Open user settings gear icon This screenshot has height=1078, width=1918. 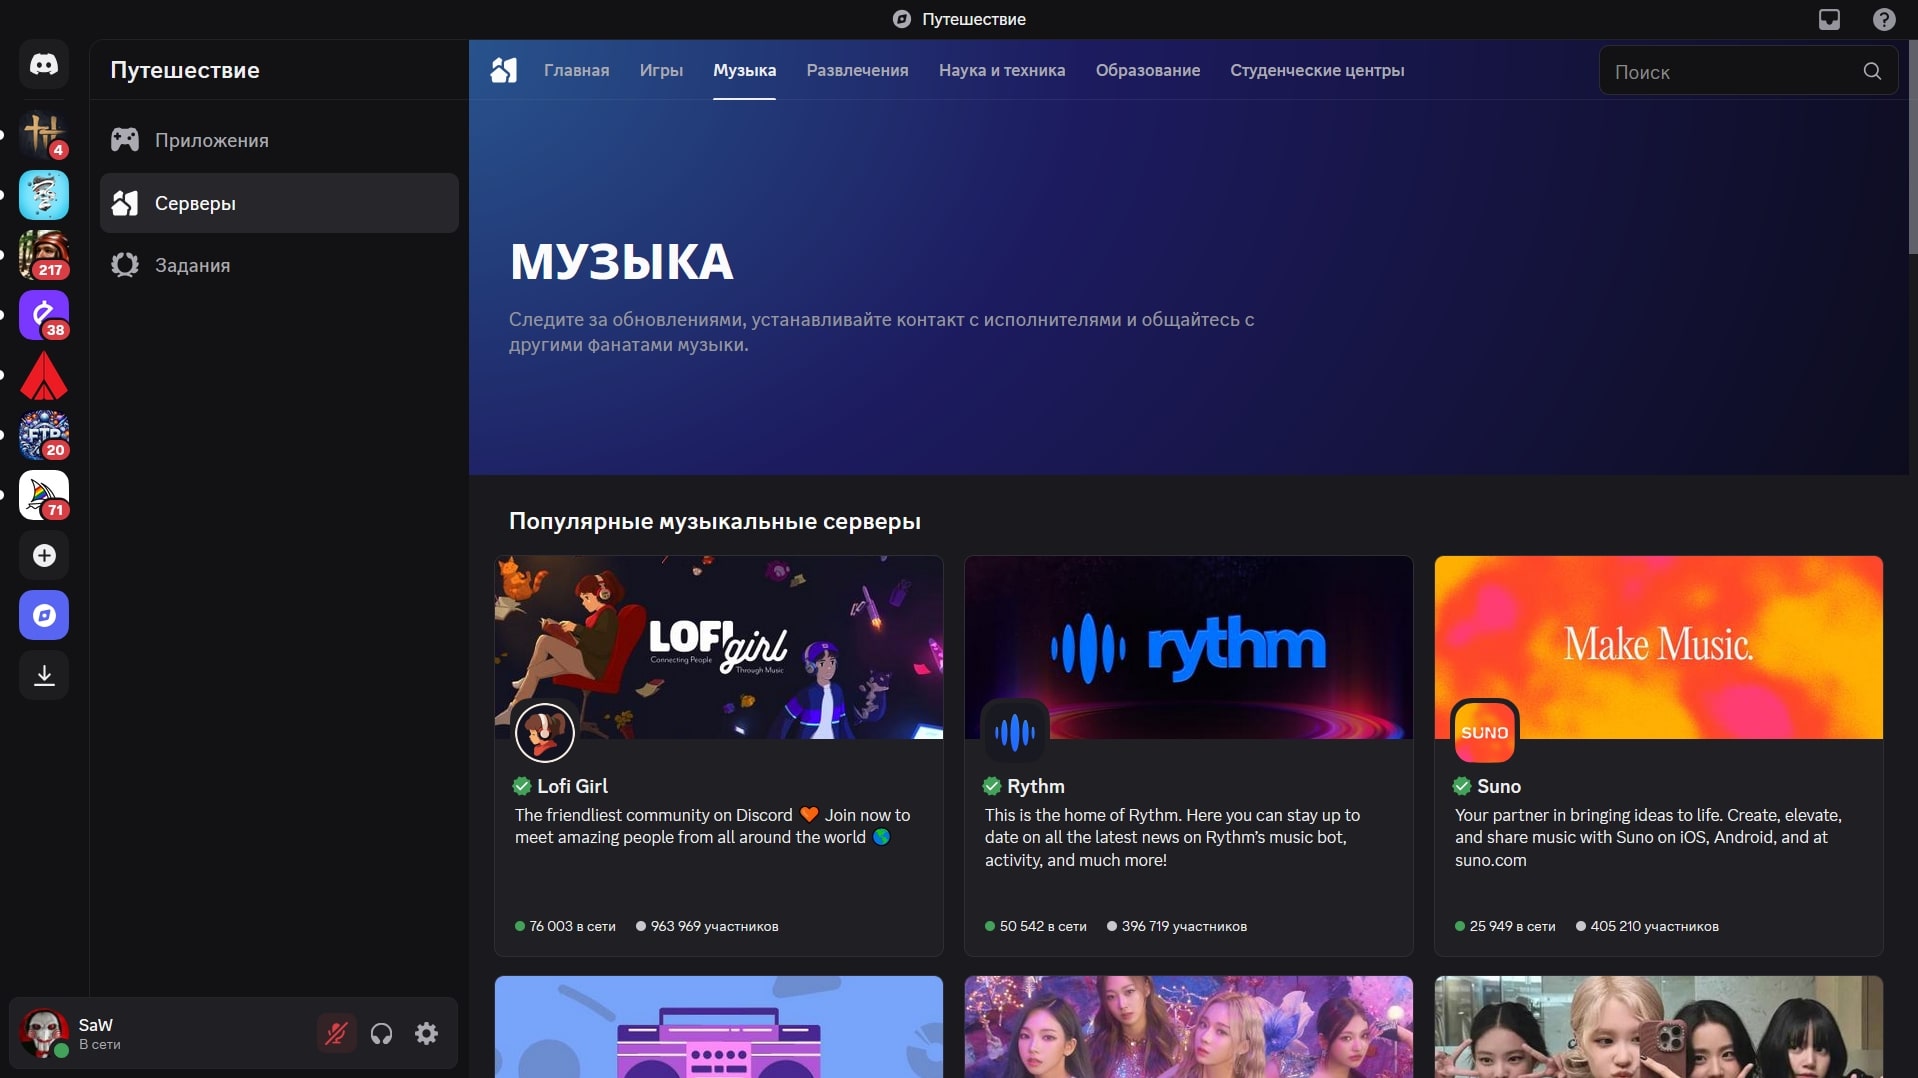click(427, 1033)
